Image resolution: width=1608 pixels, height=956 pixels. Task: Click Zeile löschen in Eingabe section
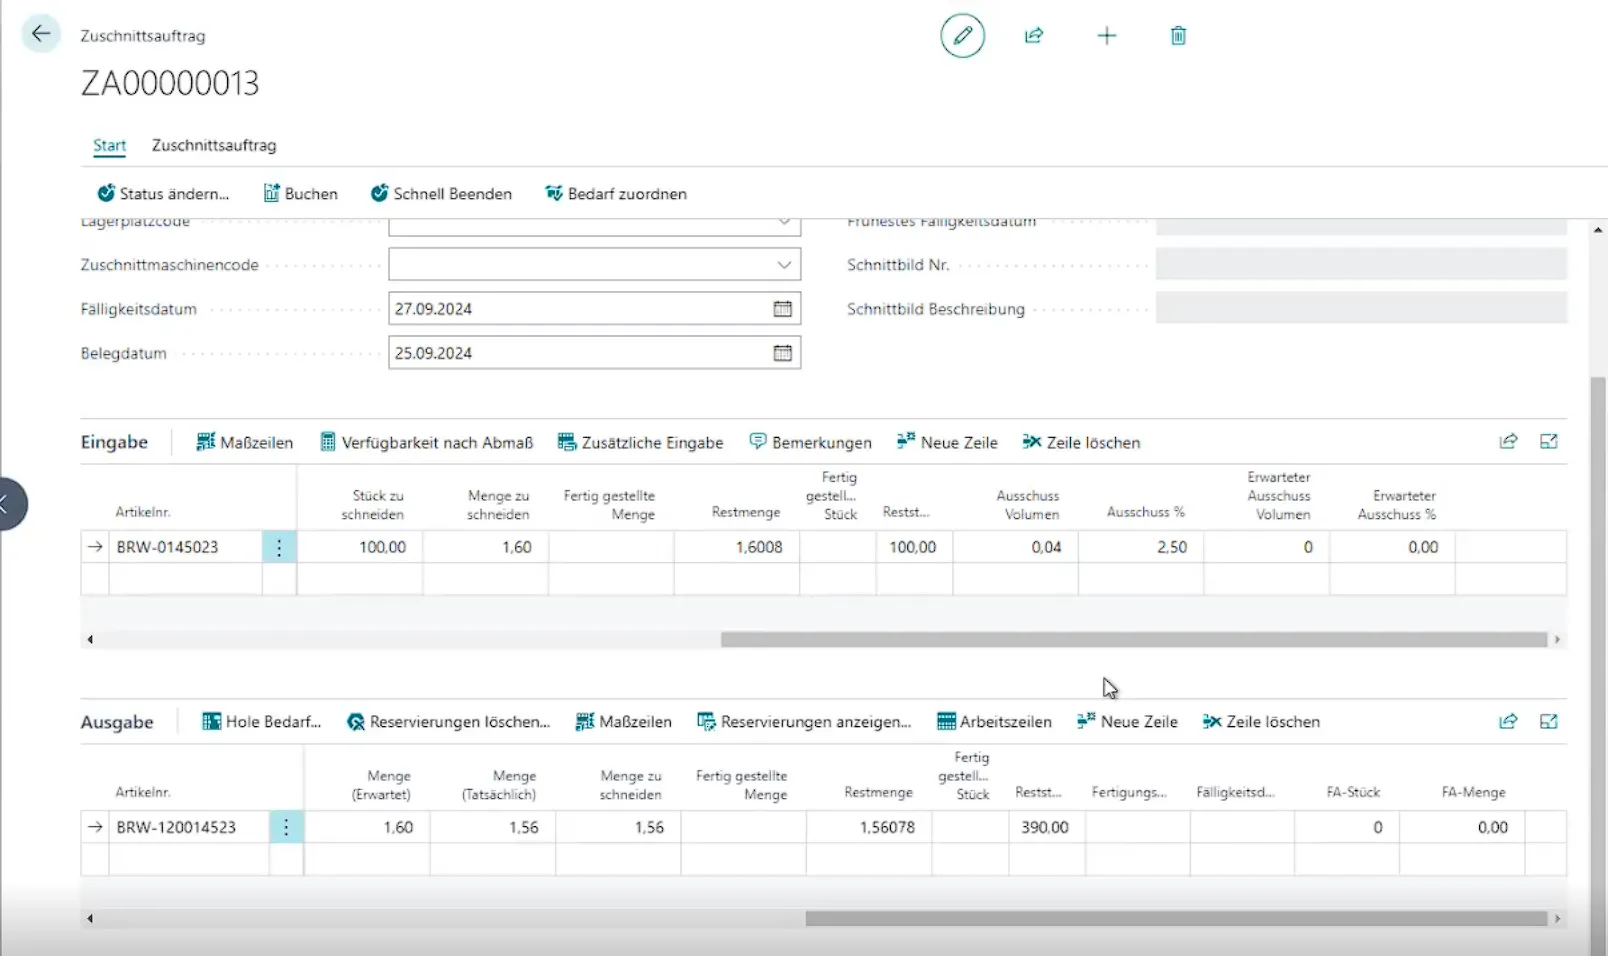click(x=1081, y=442)
